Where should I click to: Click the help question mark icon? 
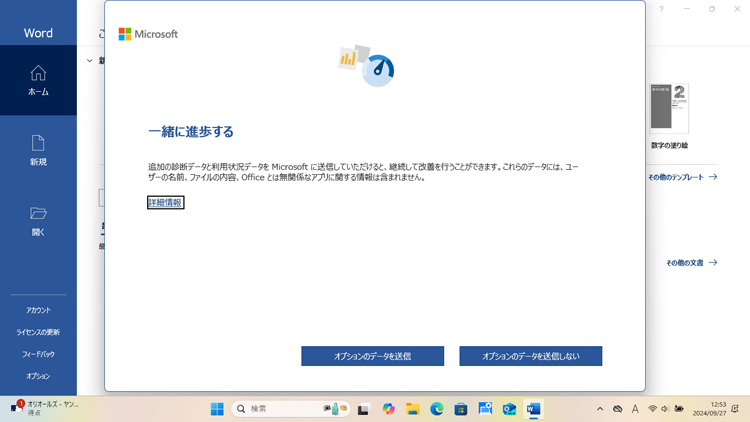661,9
